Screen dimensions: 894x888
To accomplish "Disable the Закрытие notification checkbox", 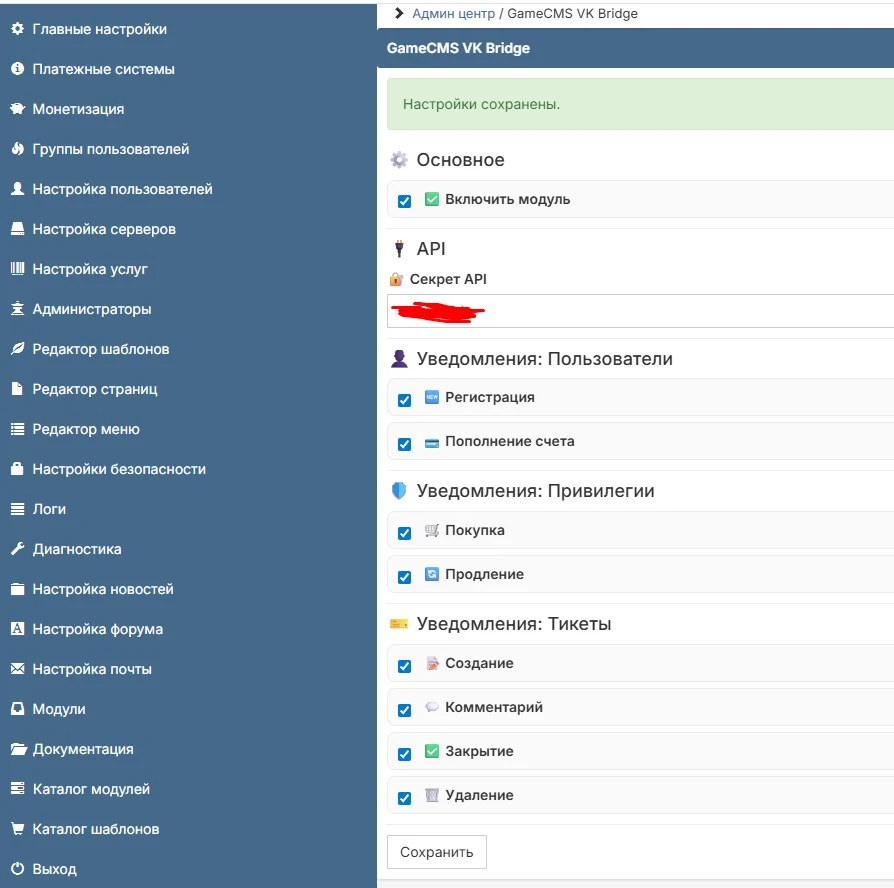I will [x=404, y=754].
